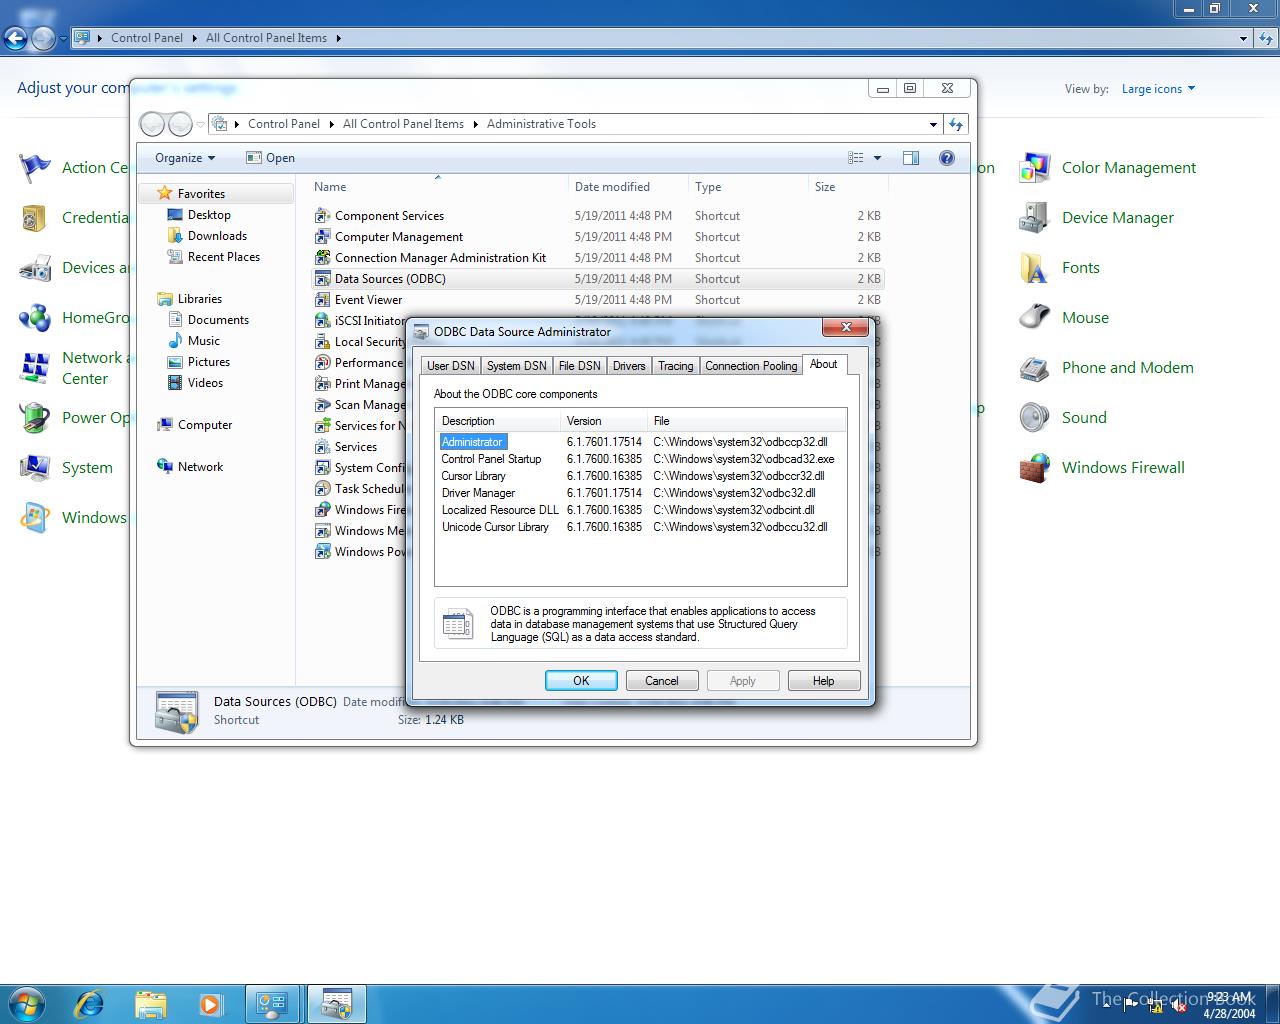Click OK in ODBC Administrator dialog
The image size is (1280, 1024).
point(581,680)
